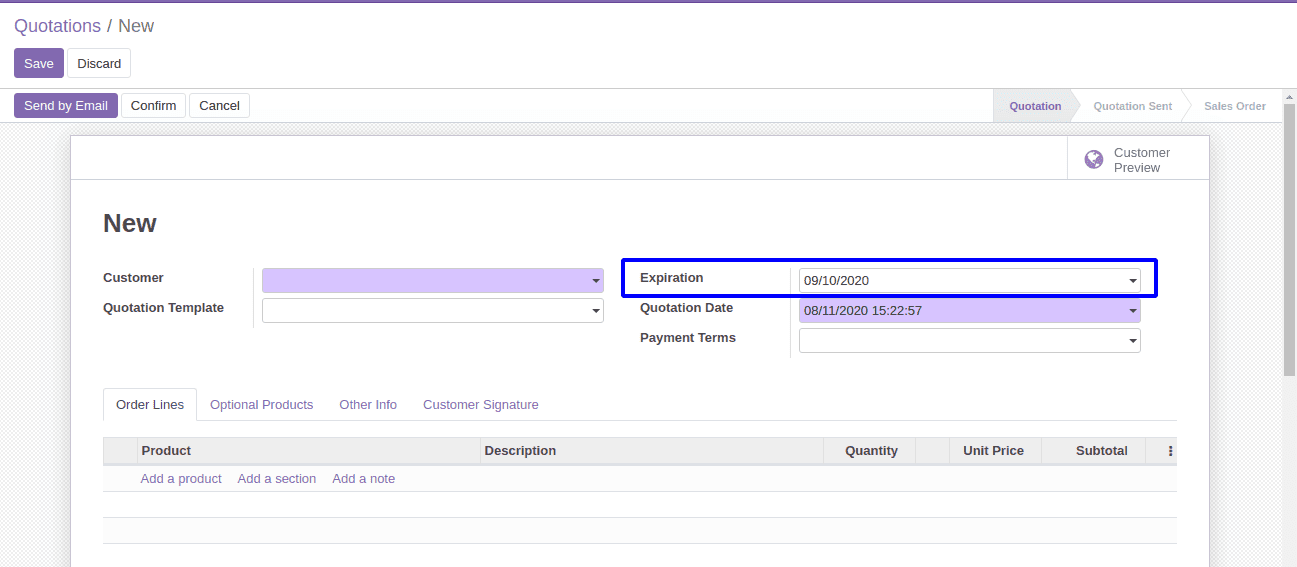
Task: Save the new quotation
Action: pos(39,63)
